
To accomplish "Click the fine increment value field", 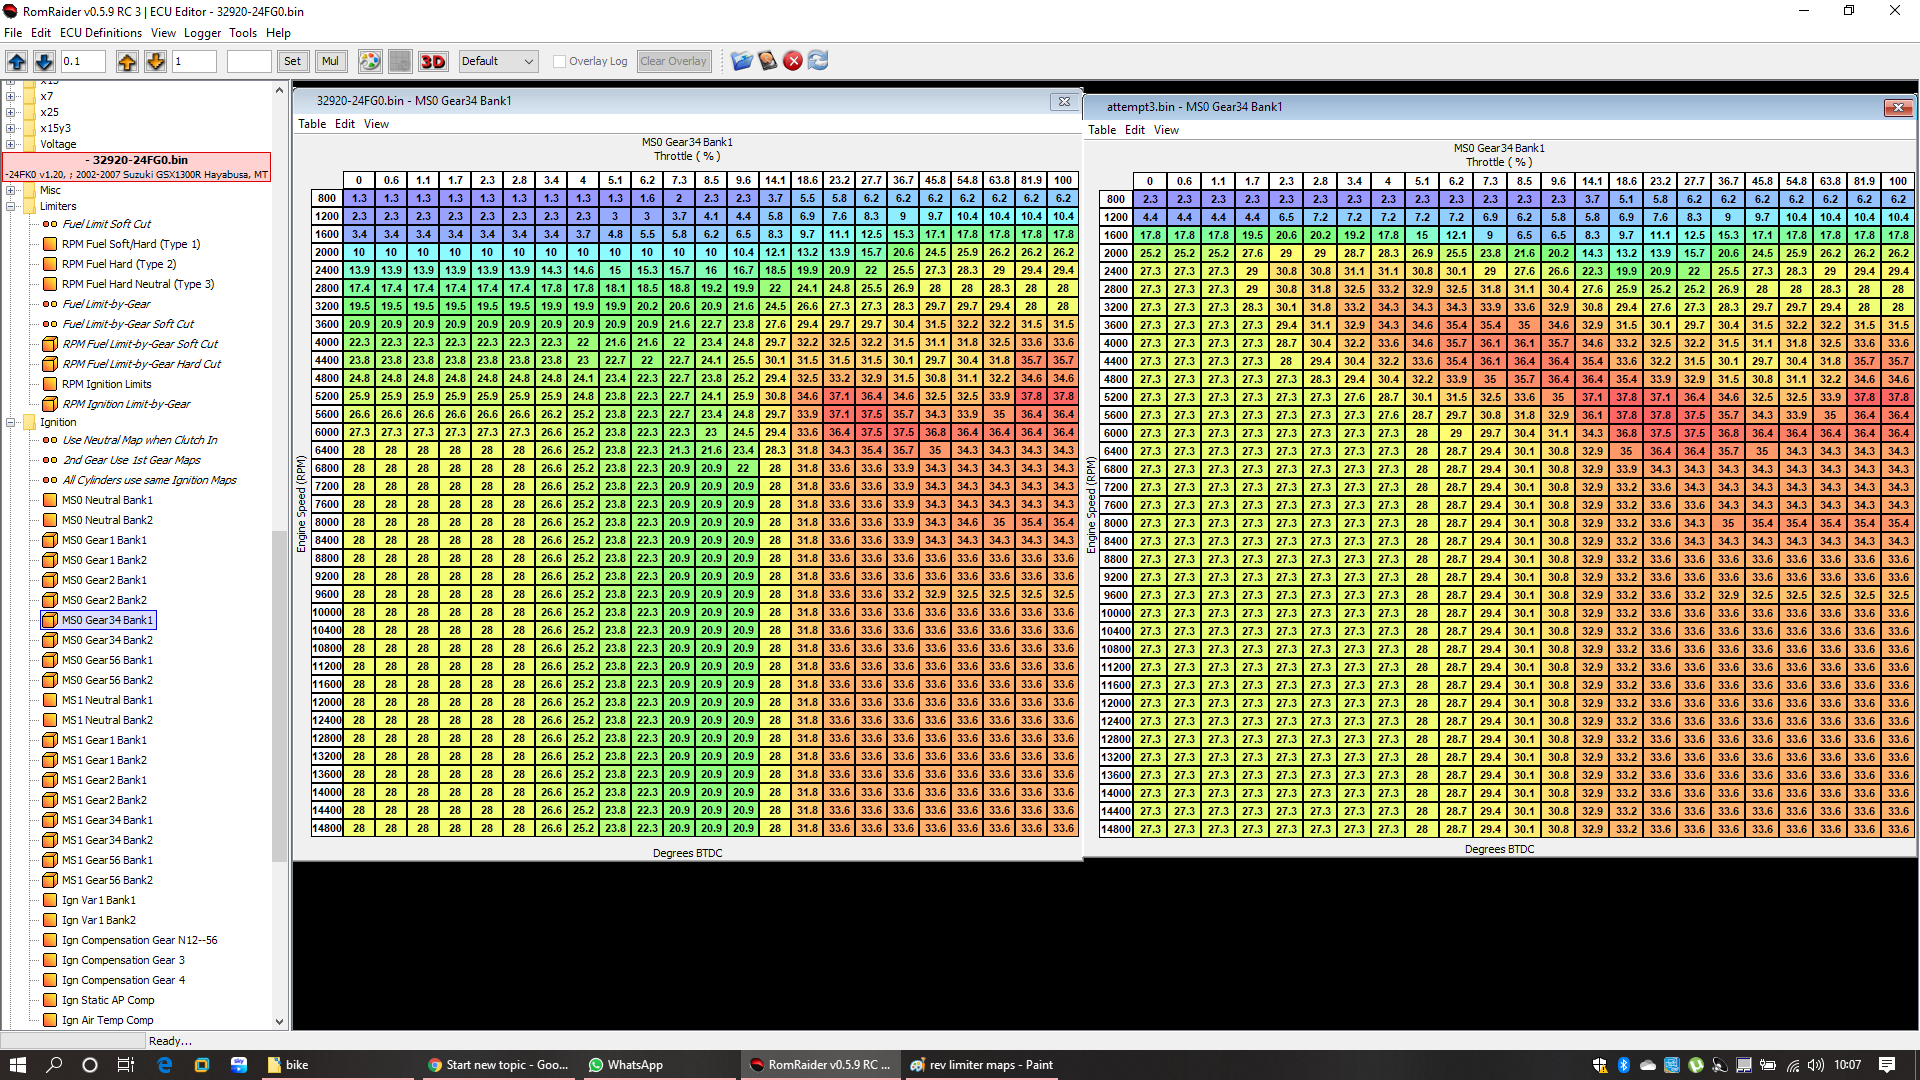I will 83,61.
